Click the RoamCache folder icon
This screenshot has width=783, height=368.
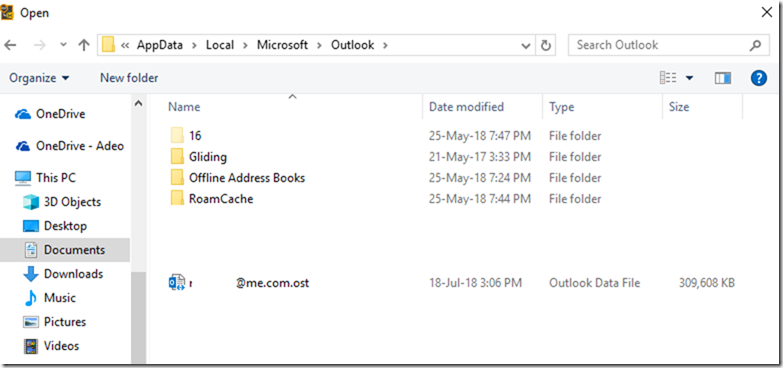178,198
